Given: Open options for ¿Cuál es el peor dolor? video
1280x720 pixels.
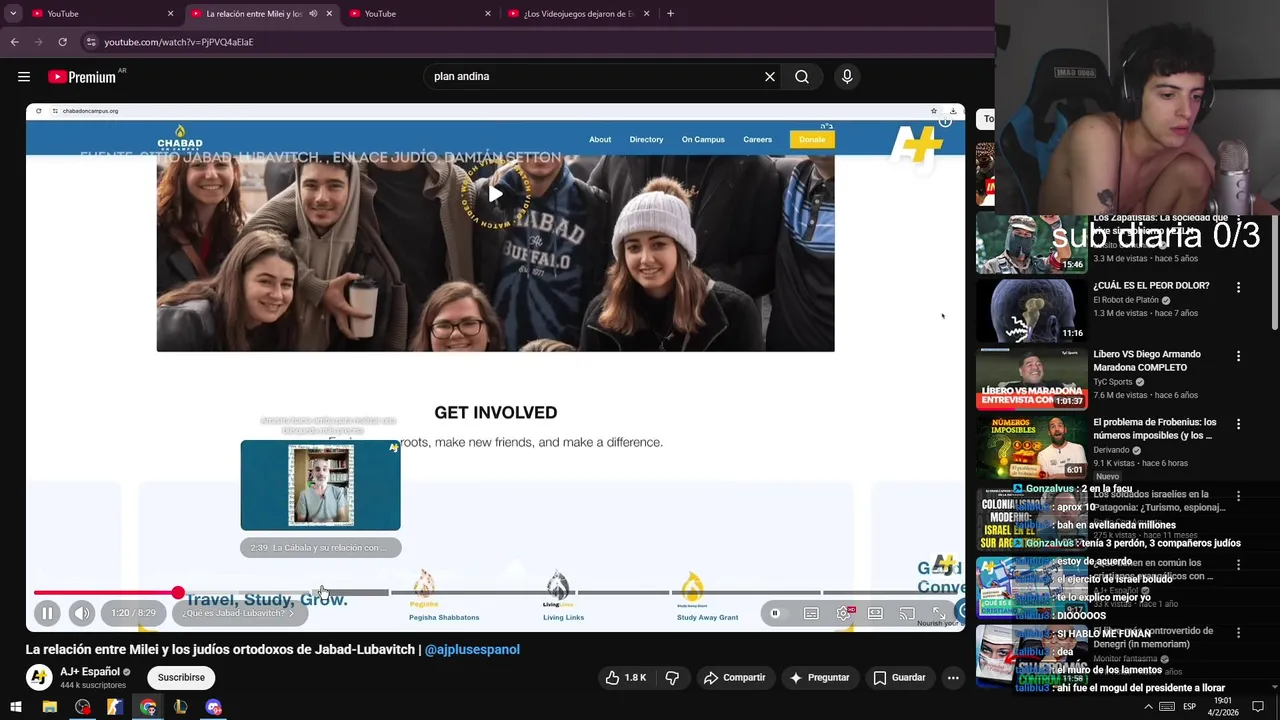Looking at the screenshot, I should [1238, 287].
